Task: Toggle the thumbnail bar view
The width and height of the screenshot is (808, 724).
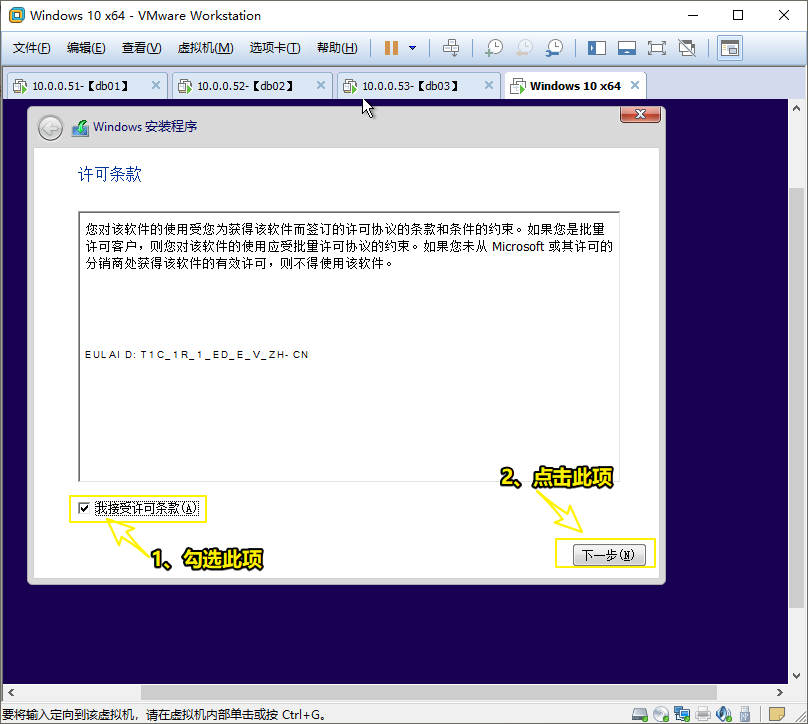Action: 627,48
